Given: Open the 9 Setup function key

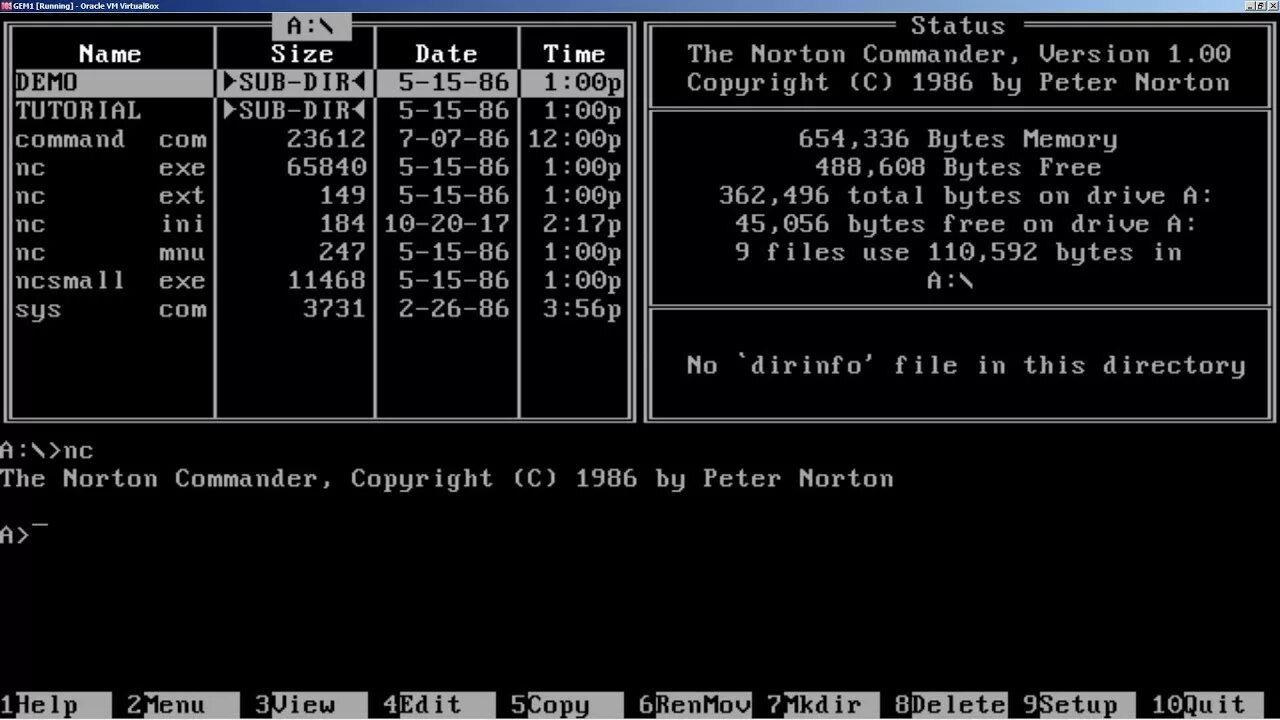Looking at the screenshot, I should pos(1079,705).
